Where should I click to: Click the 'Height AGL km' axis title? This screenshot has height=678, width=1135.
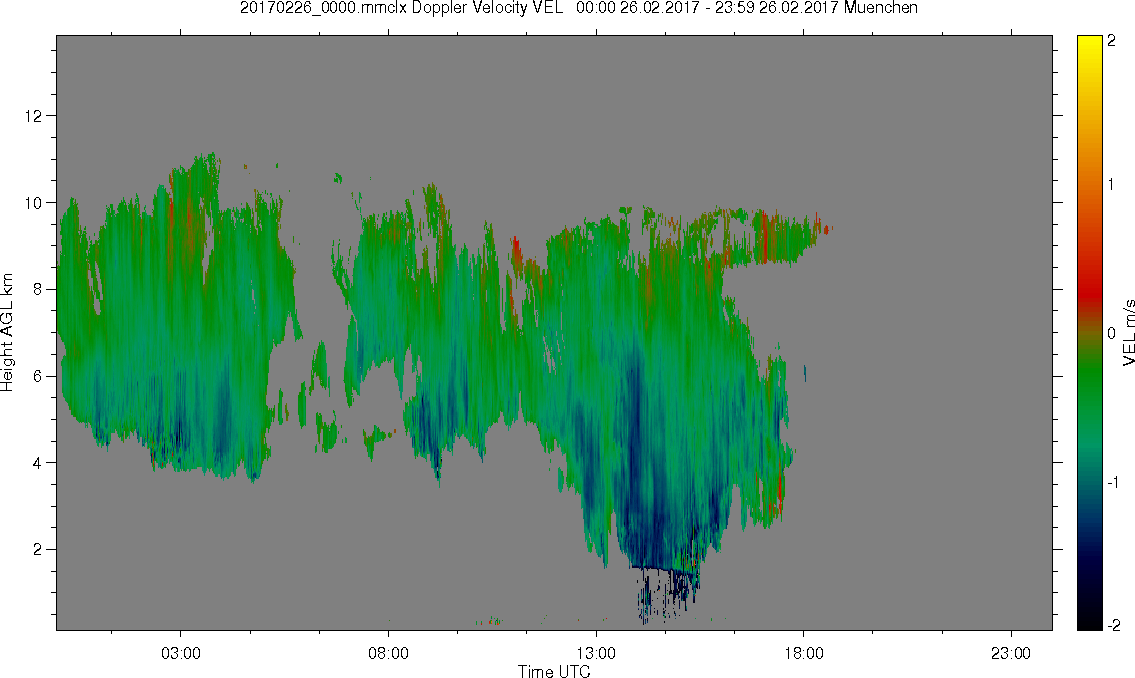7,333
